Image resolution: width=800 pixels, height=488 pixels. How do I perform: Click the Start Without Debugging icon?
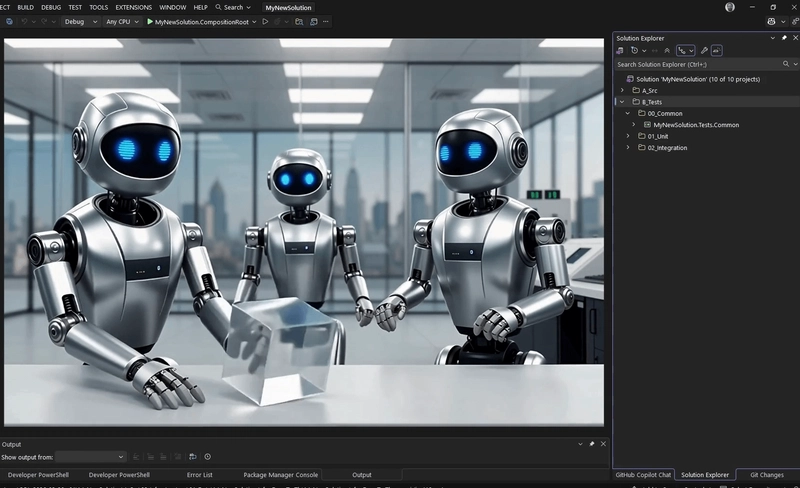(265, 21)
